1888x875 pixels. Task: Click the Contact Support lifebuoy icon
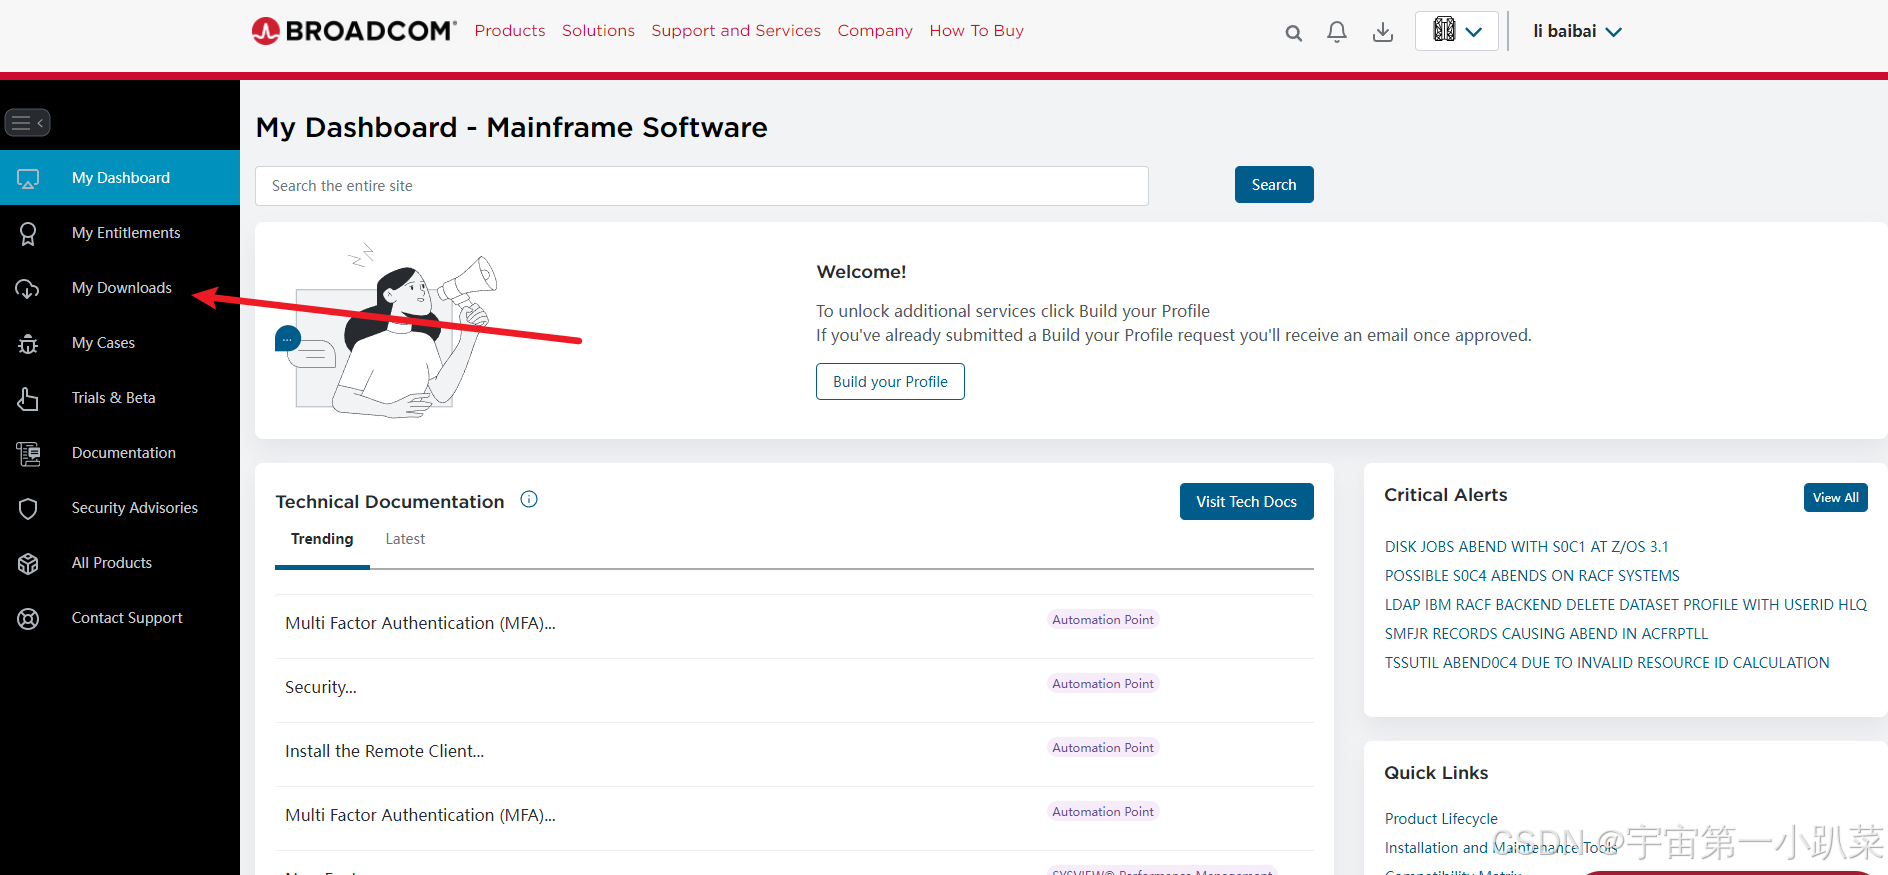click(x=28, y=619)
